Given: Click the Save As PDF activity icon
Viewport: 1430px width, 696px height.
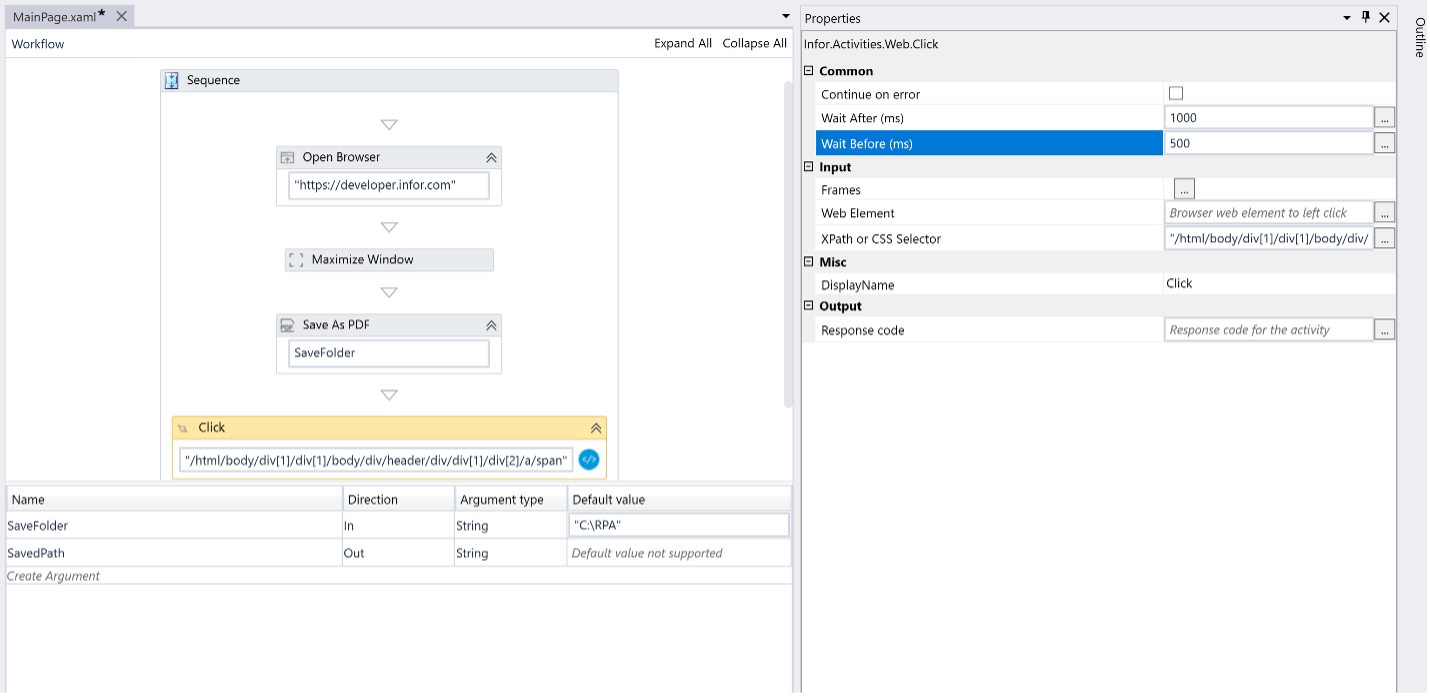Looking at the screenshot, I should (288, 325).
